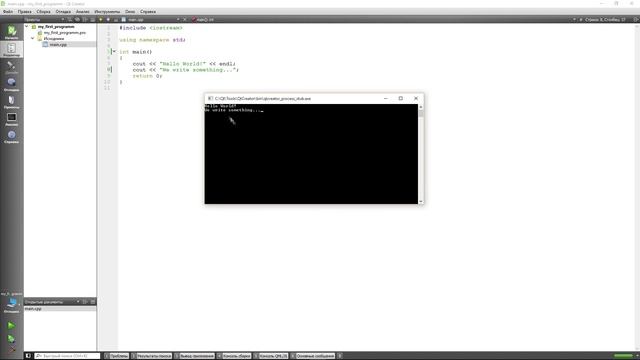
Task: Open the Design (Дизайн) mode
Action: tap(11, 67)
